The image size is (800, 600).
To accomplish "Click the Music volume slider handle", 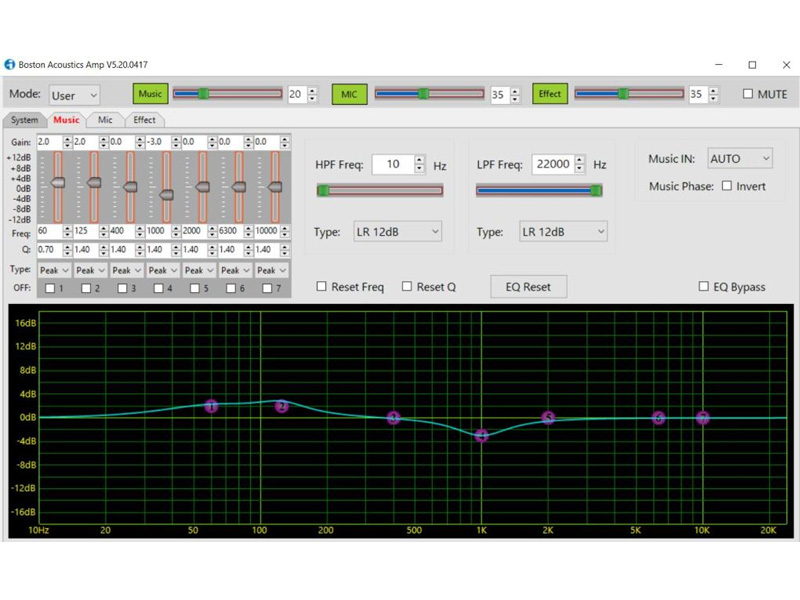I will click(x=203, y=93).
